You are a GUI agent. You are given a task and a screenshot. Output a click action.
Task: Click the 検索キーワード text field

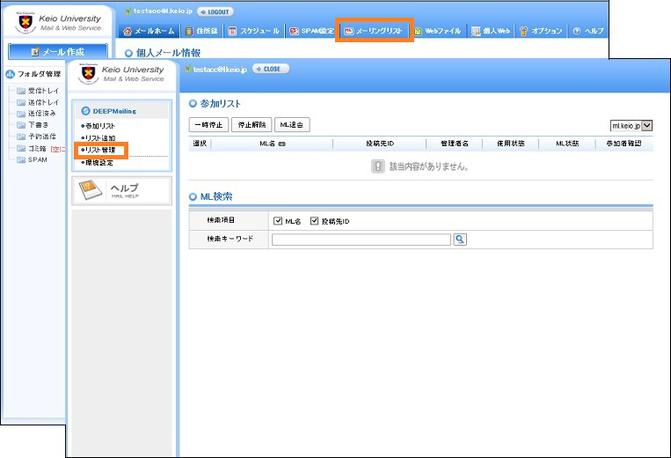click(361, 240)
